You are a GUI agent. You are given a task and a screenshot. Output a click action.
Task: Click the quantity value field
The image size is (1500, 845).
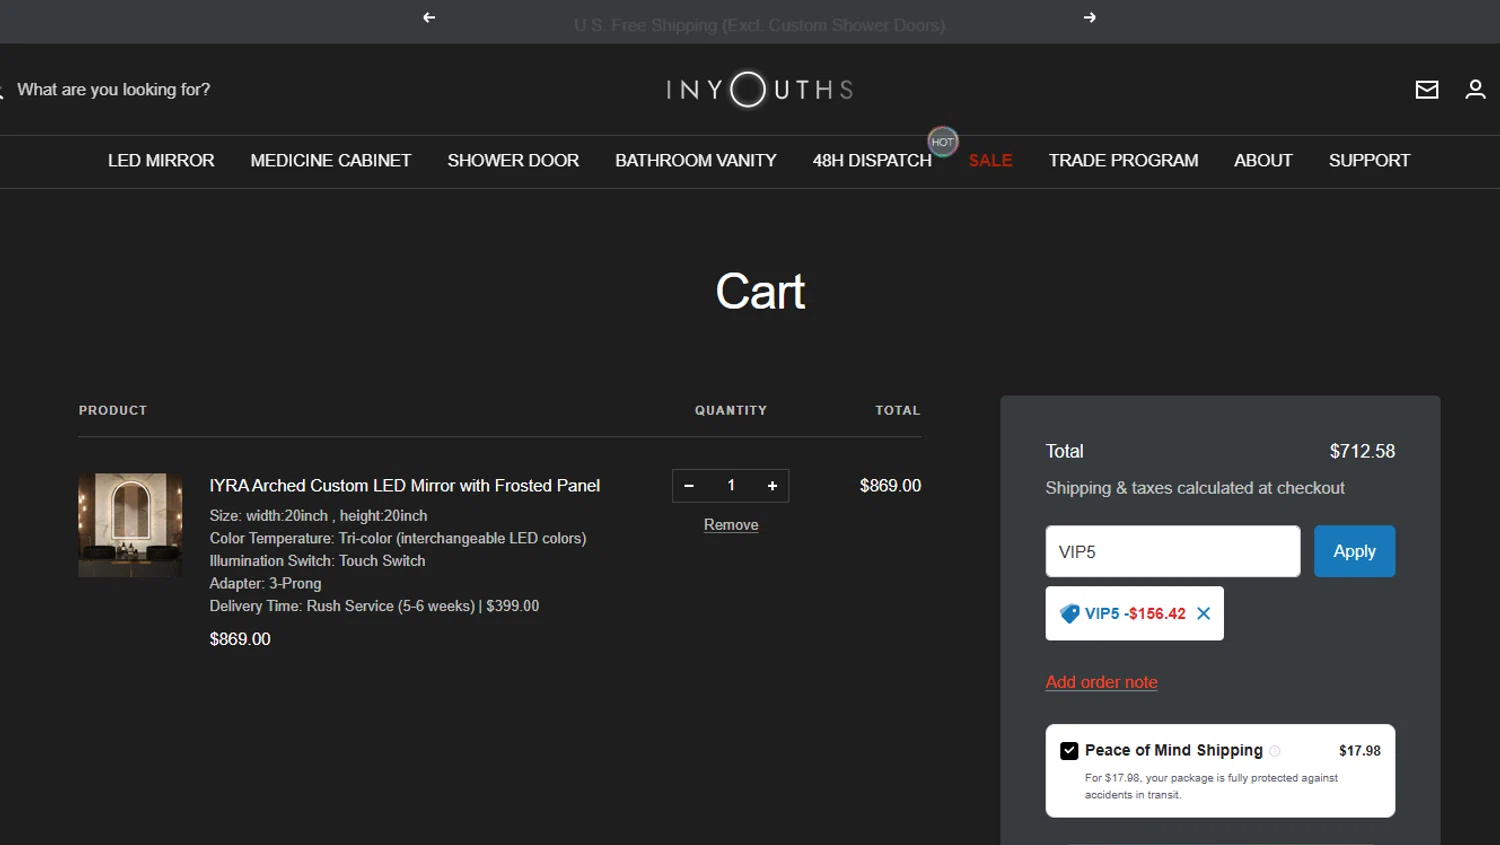(731, 486)
